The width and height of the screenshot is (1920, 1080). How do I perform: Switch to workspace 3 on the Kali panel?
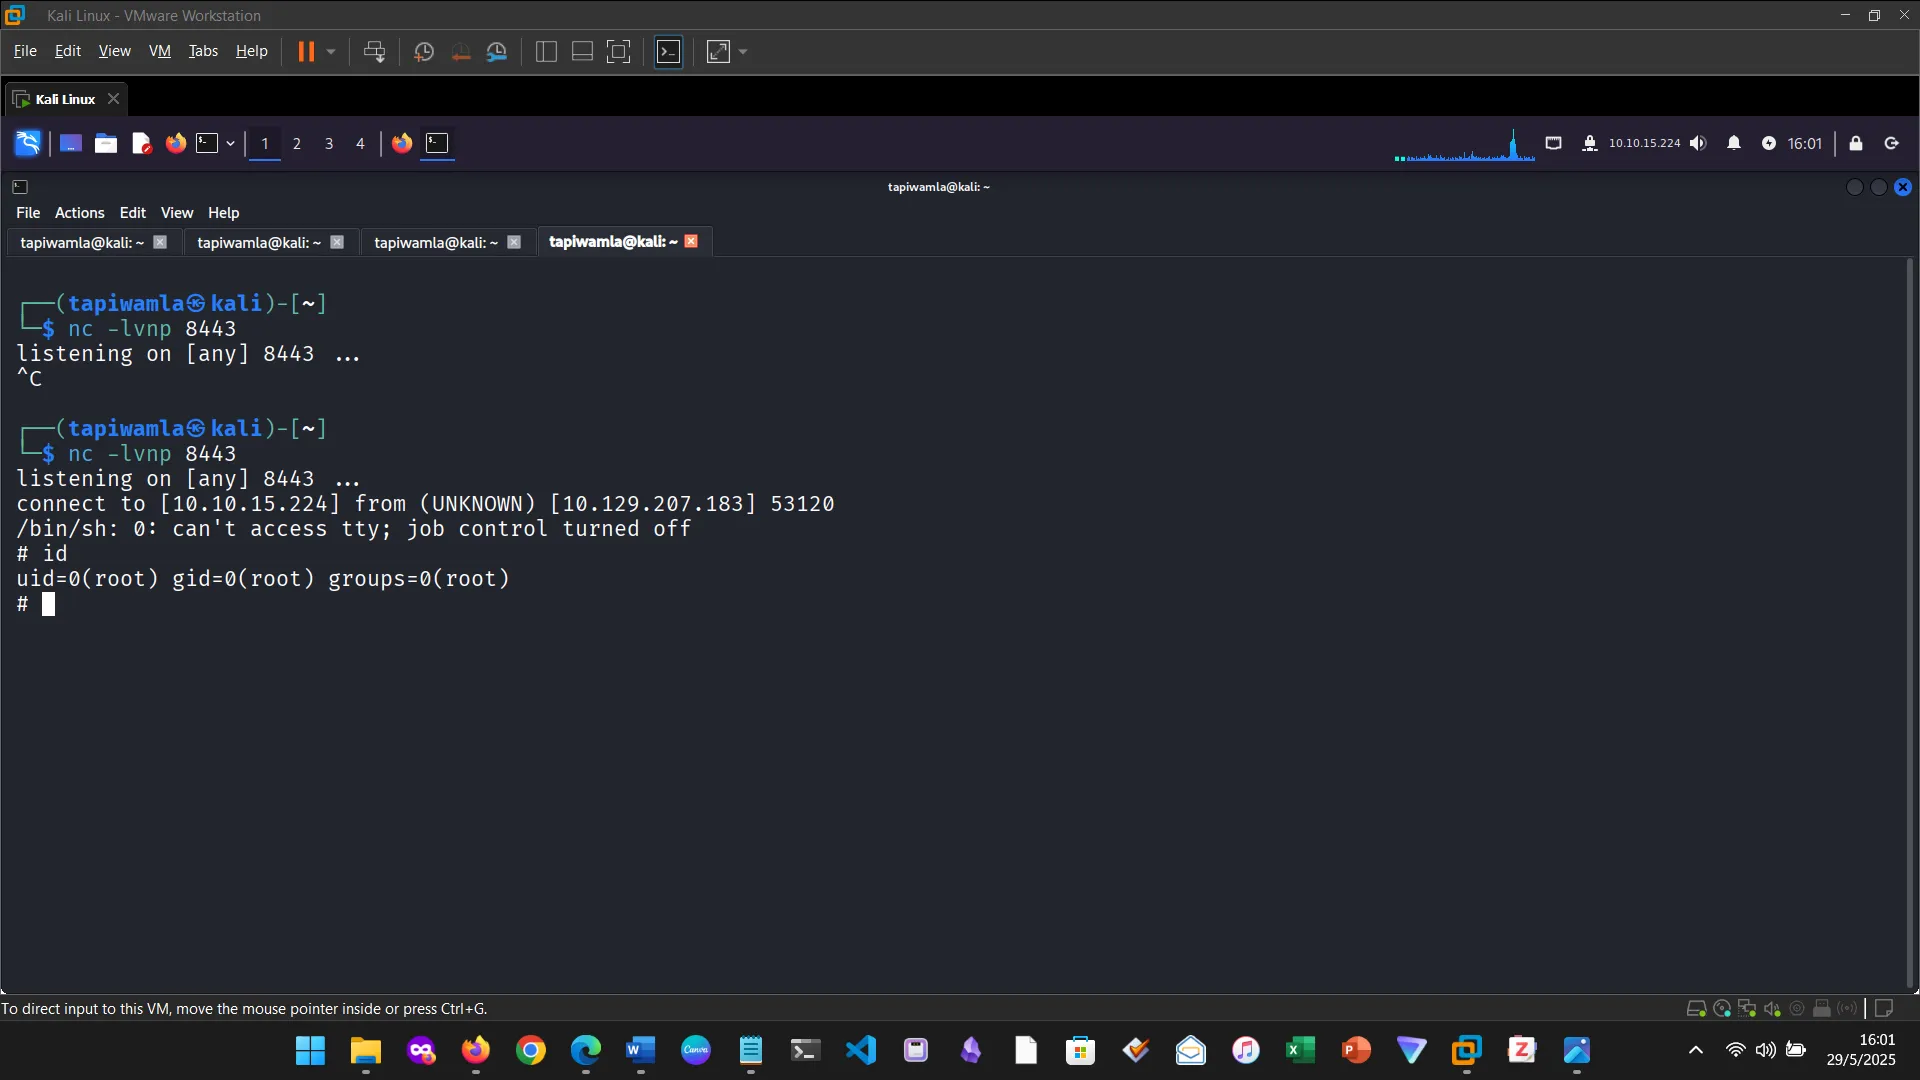328,143
